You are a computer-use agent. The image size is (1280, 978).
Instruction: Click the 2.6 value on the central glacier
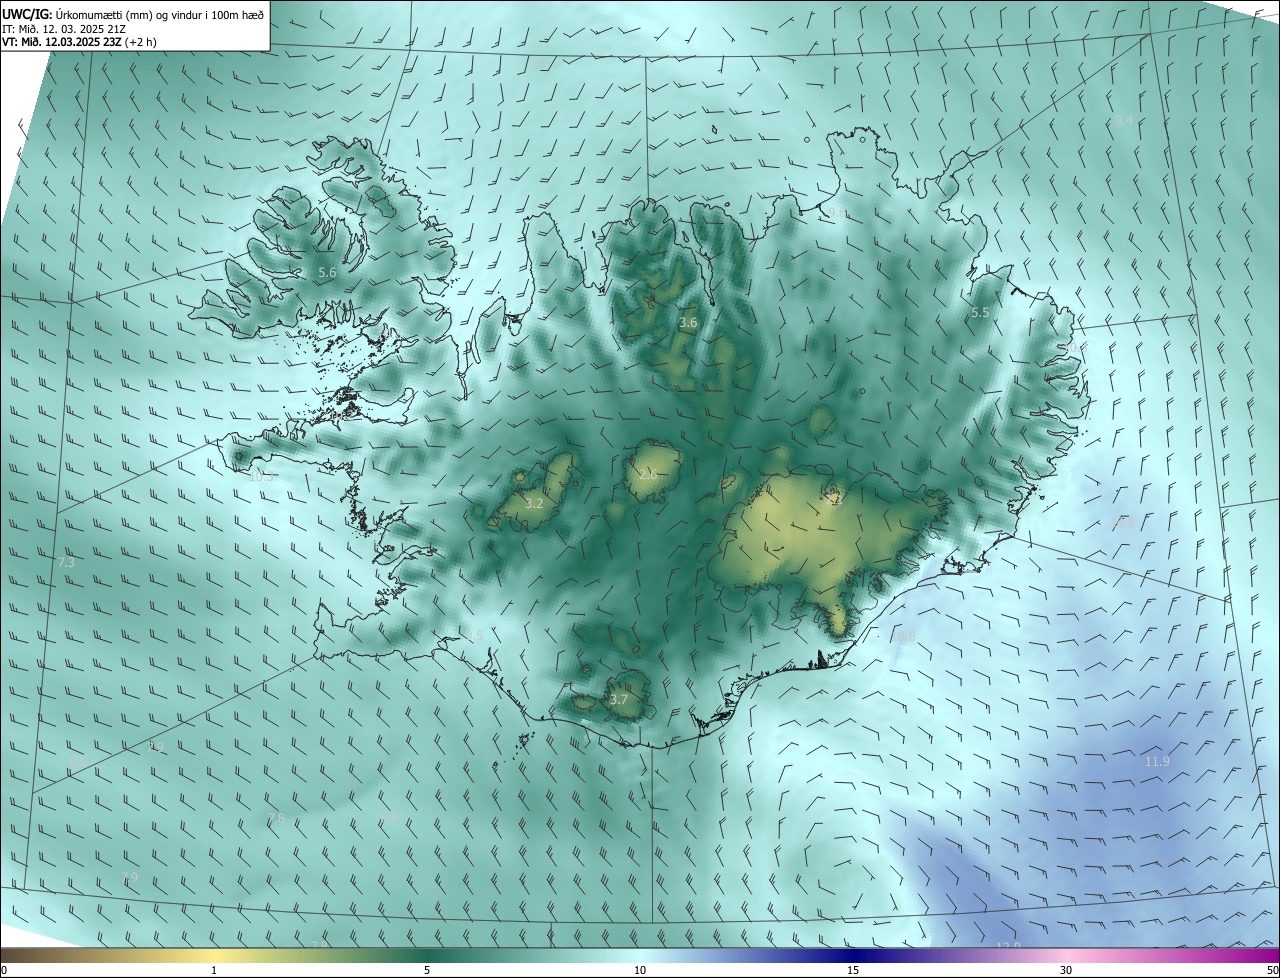(648, 474)
